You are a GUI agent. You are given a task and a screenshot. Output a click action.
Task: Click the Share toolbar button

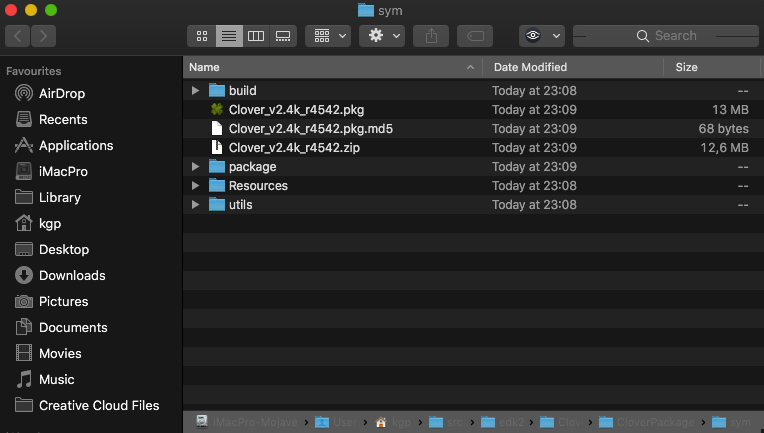431,36
